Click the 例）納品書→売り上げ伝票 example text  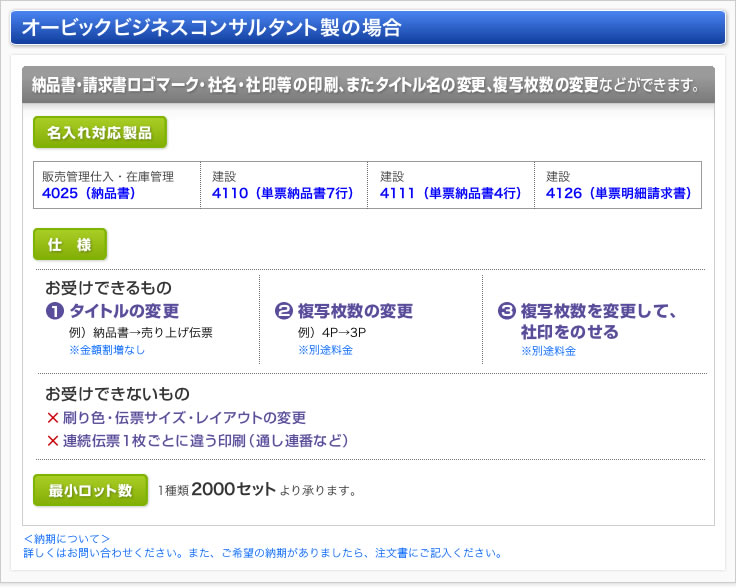141,333
